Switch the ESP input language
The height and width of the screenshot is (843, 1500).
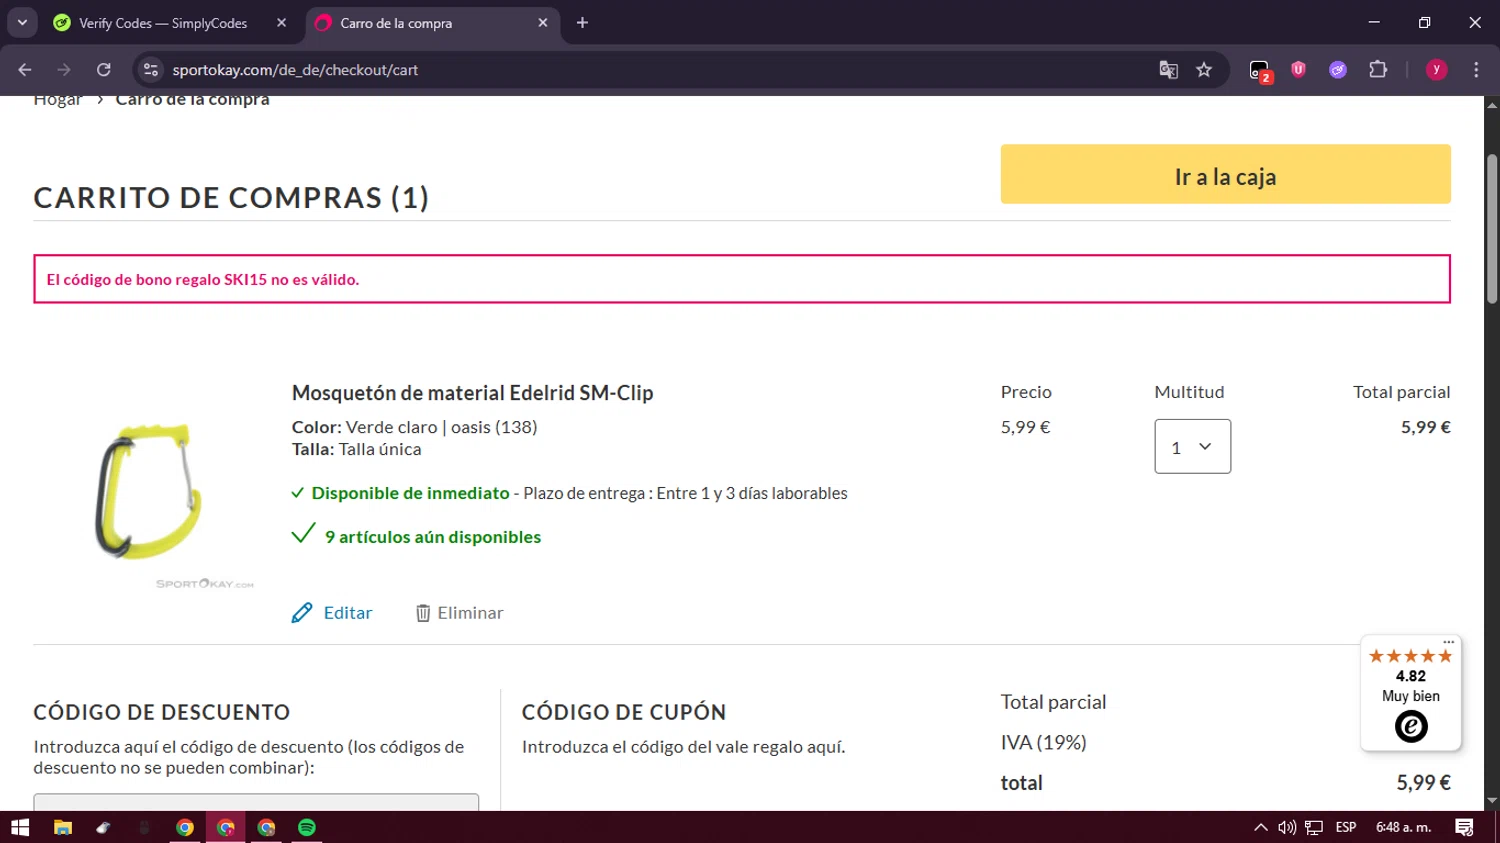click(x=1346, y=827)
